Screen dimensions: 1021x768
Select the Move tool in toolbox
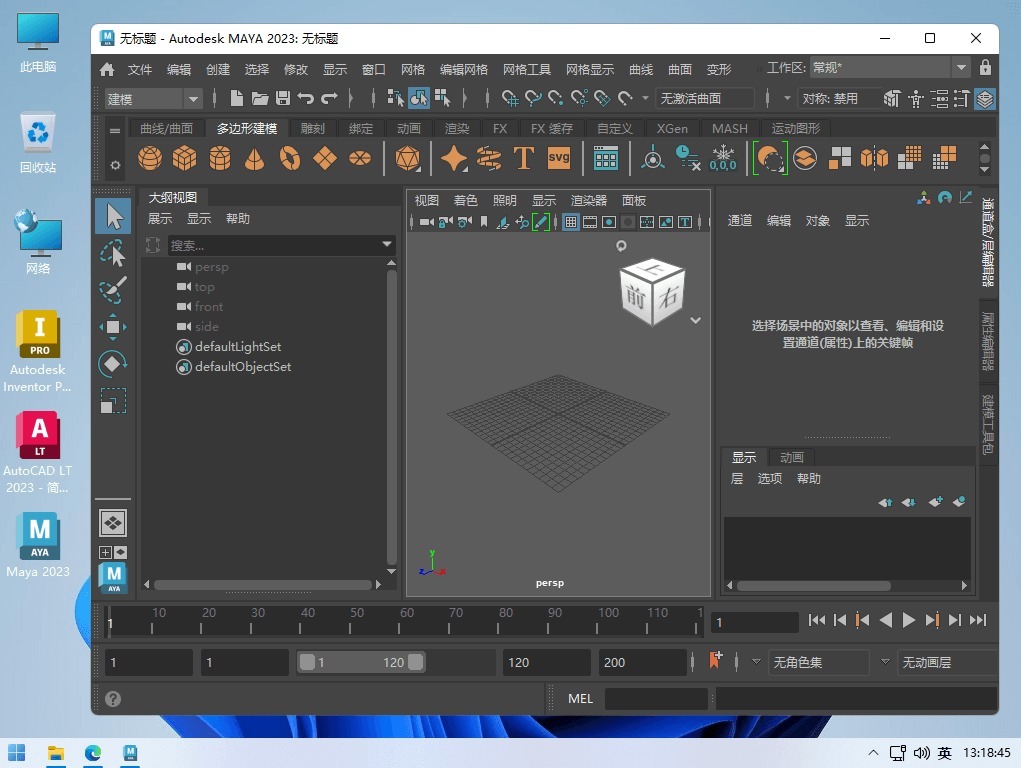tap(113, 327)
